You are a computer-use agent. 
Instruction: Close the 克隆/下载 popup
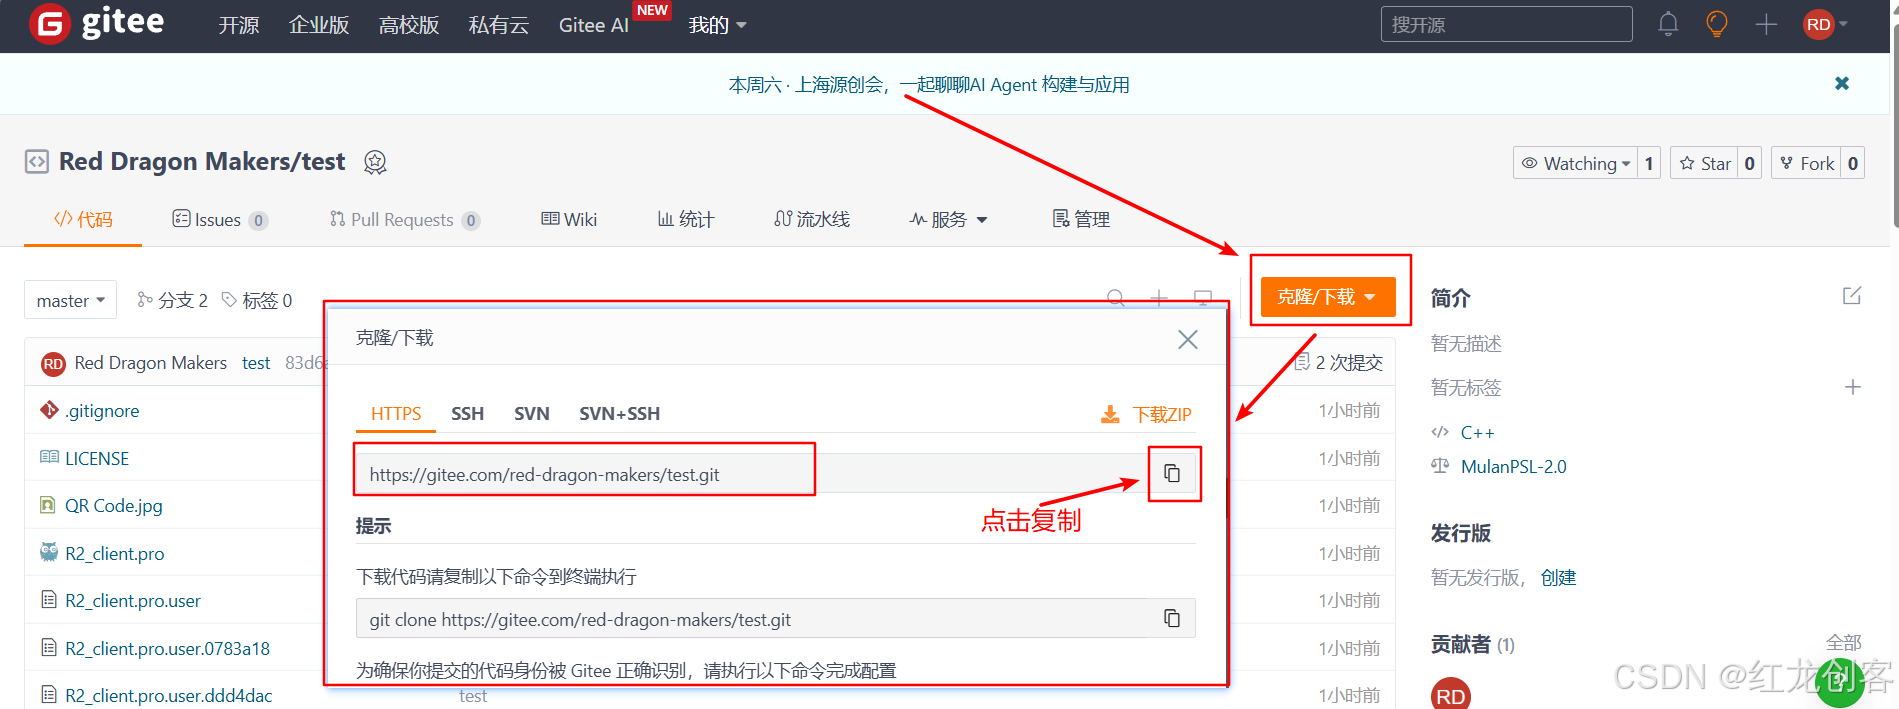pos(1188,340)
